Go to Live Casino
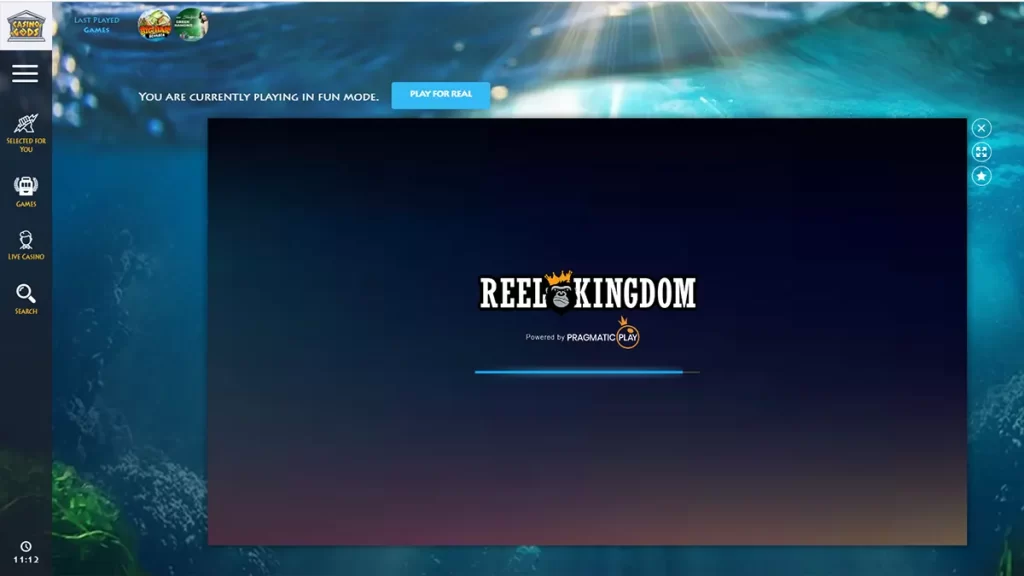1024x576 pixels. (x=25, y=245)
